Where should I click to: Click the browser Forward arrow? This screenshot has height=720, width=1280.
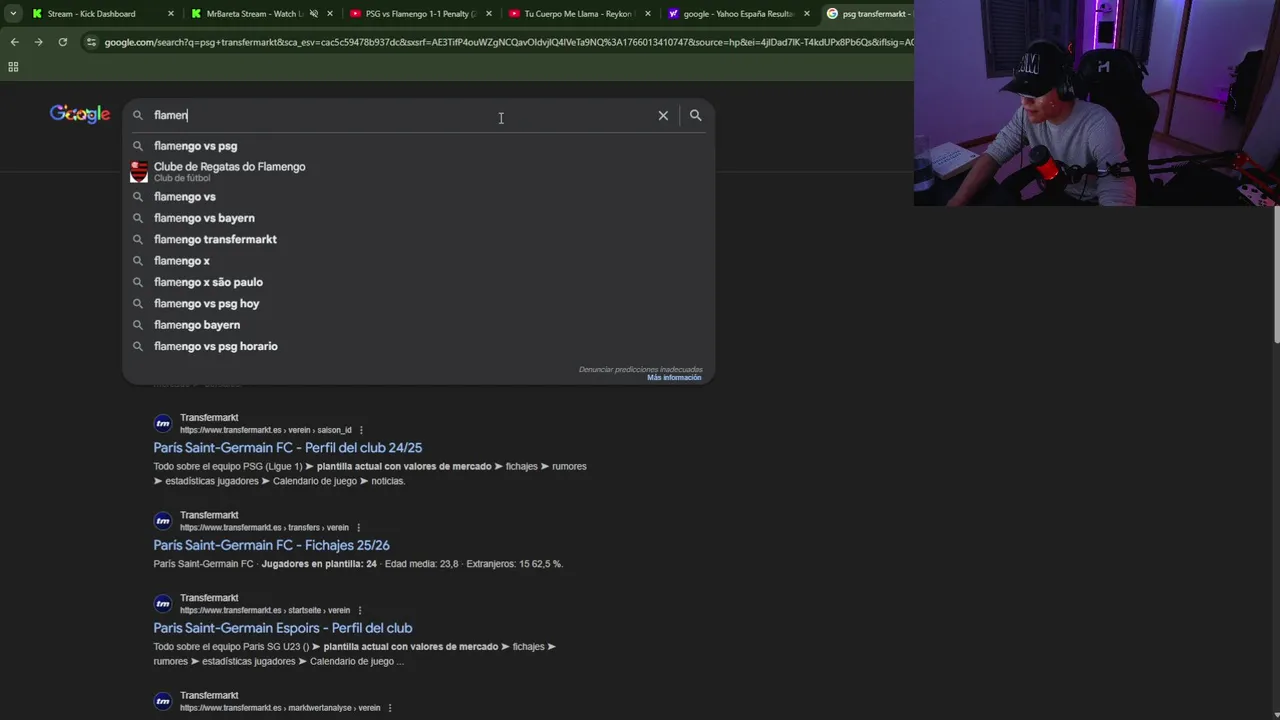point(38,42)
